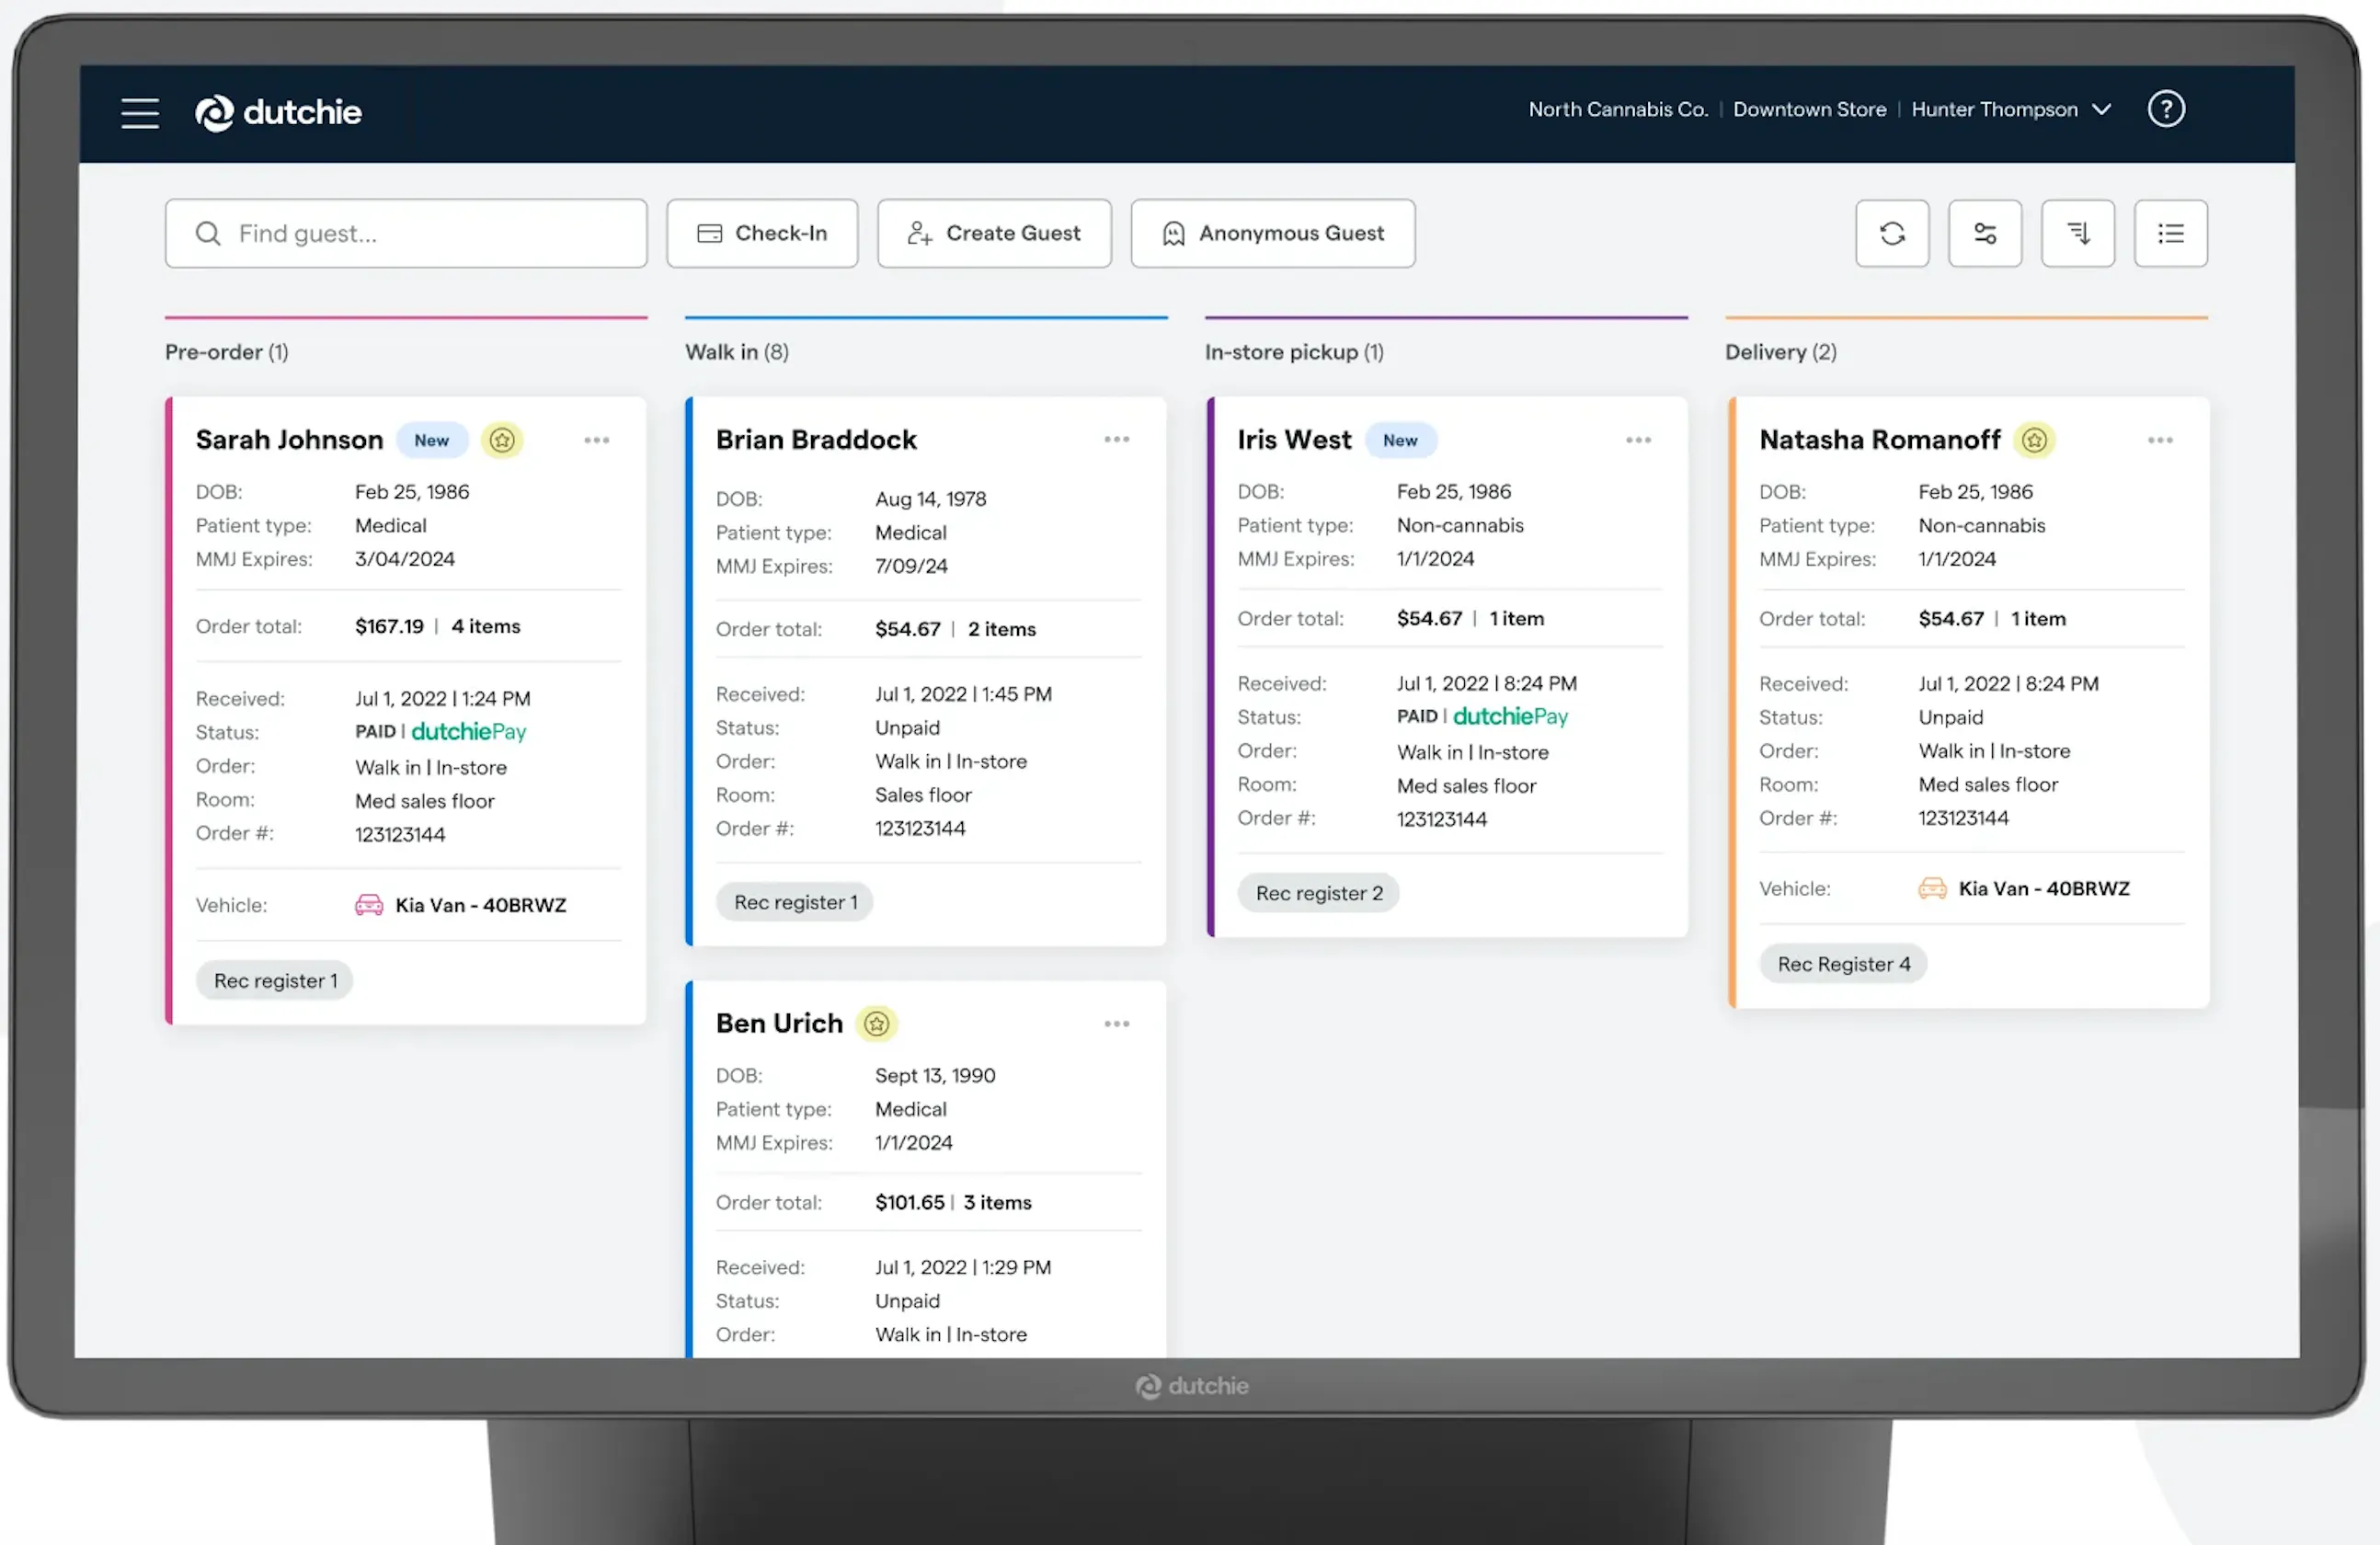Select the Delivery (2) column header
The image size is (2380, 1545).
[1781, 352]
